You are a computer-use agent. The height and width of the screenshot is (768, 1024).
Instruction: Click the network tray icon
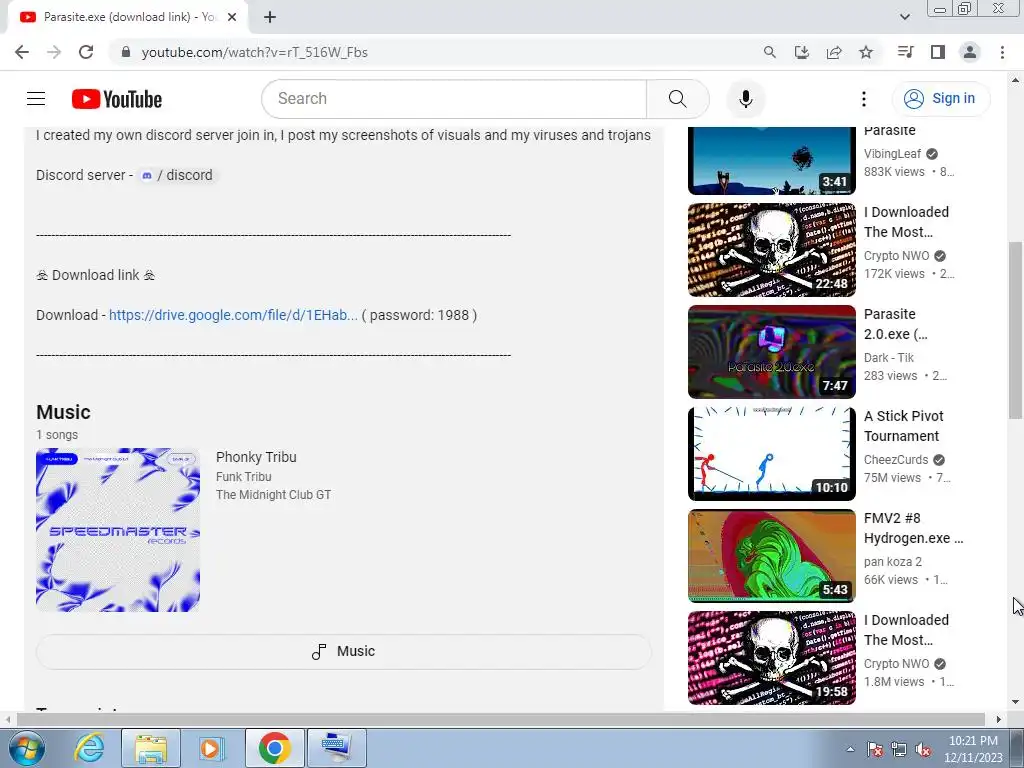899,749
